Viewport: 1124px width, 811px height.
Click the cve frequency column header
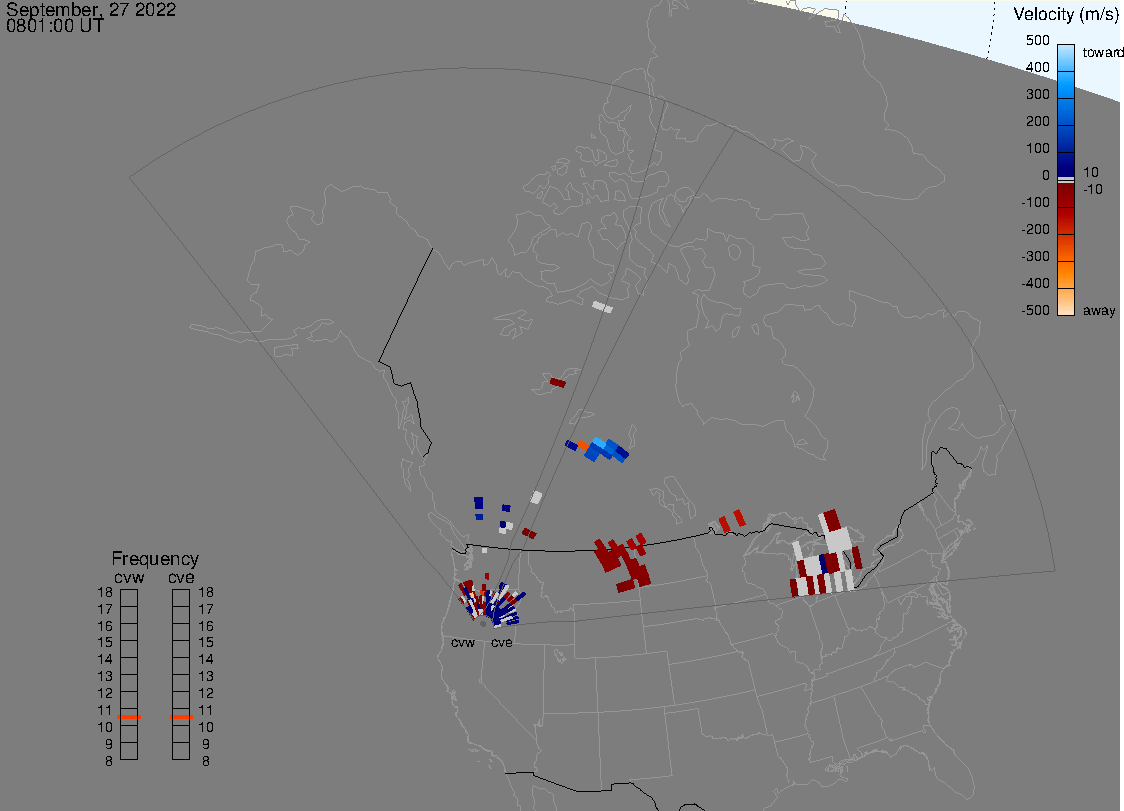(181, 577)
